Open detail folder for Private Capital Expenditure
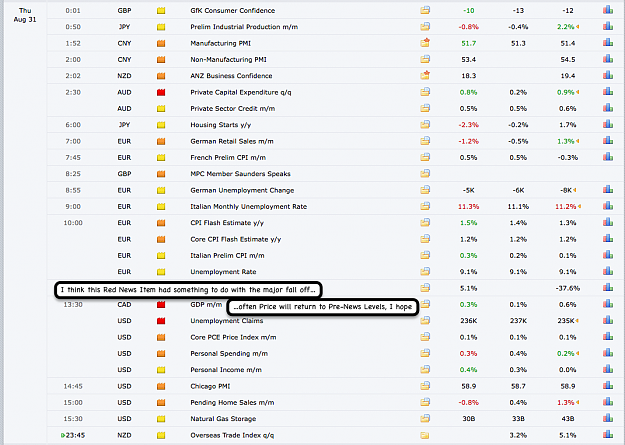625x445 pixels. [x=425, y=92]
